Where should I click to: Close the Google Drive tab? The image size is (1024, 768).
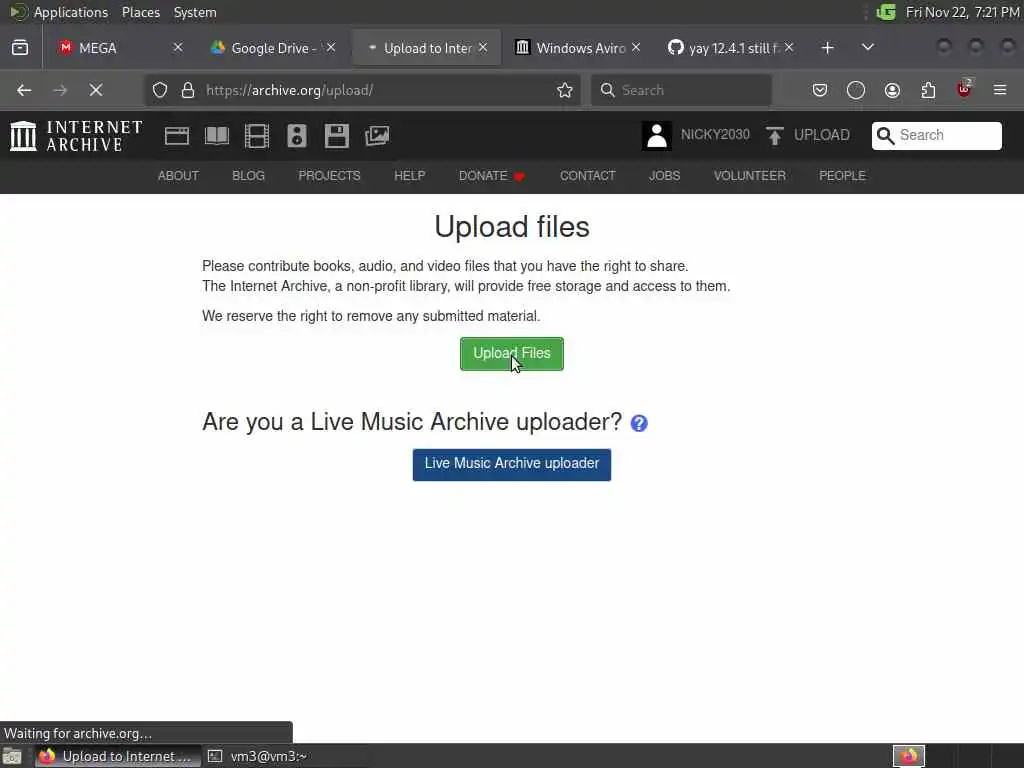click(331, 48)
